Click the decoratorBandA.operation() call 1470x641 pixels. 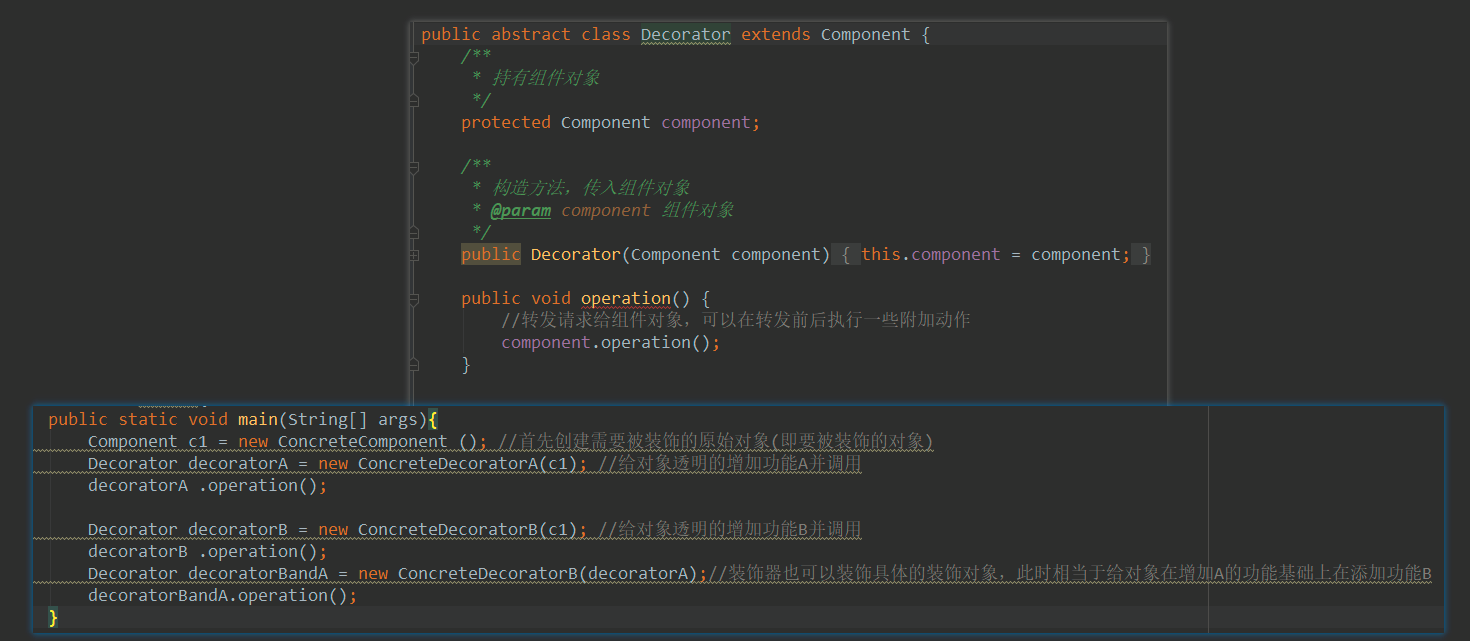coord(222,596)
